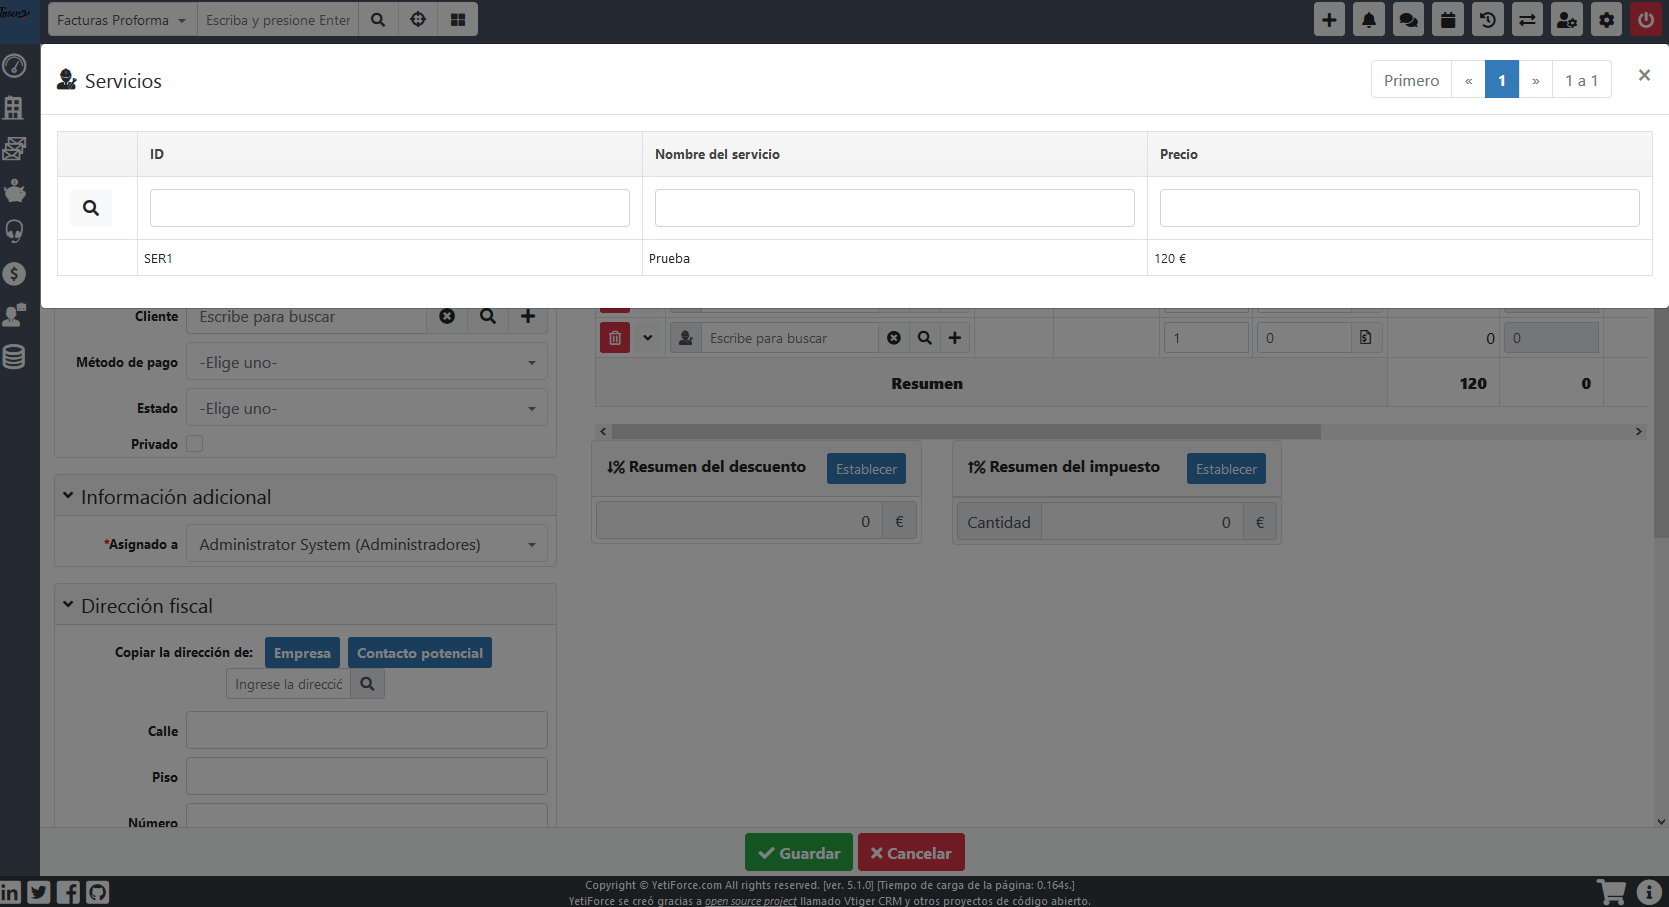The width and height of the screenshot is (1669, 907).
Task: Open the dollar coin sidebar icon
Action: click(14, 273)
